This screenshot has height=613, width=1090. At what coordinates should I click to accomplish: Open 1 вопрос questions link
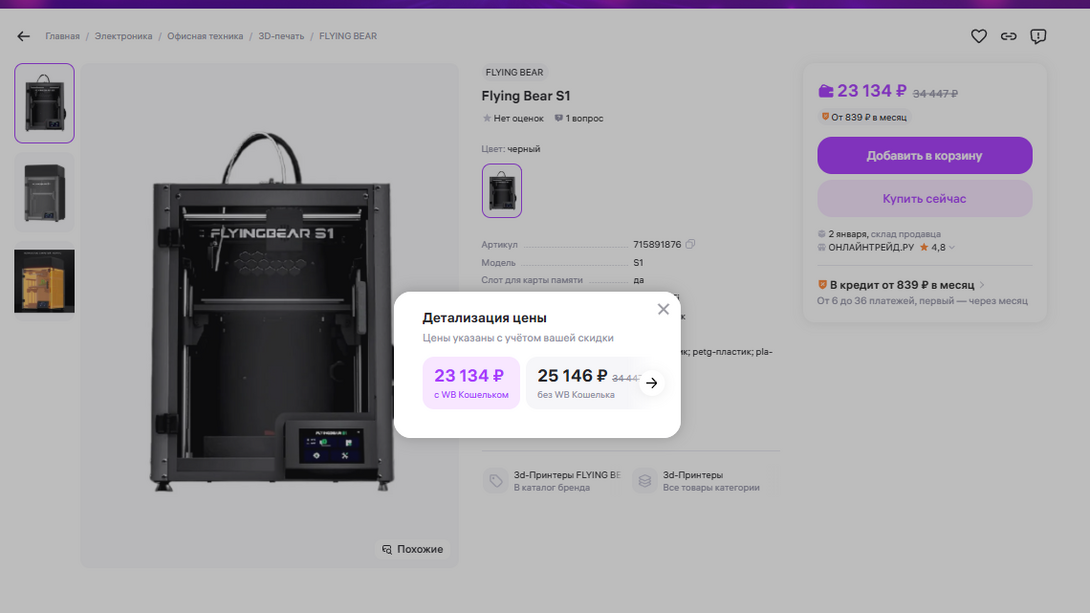pyautogui.click(x=579, y=118)
